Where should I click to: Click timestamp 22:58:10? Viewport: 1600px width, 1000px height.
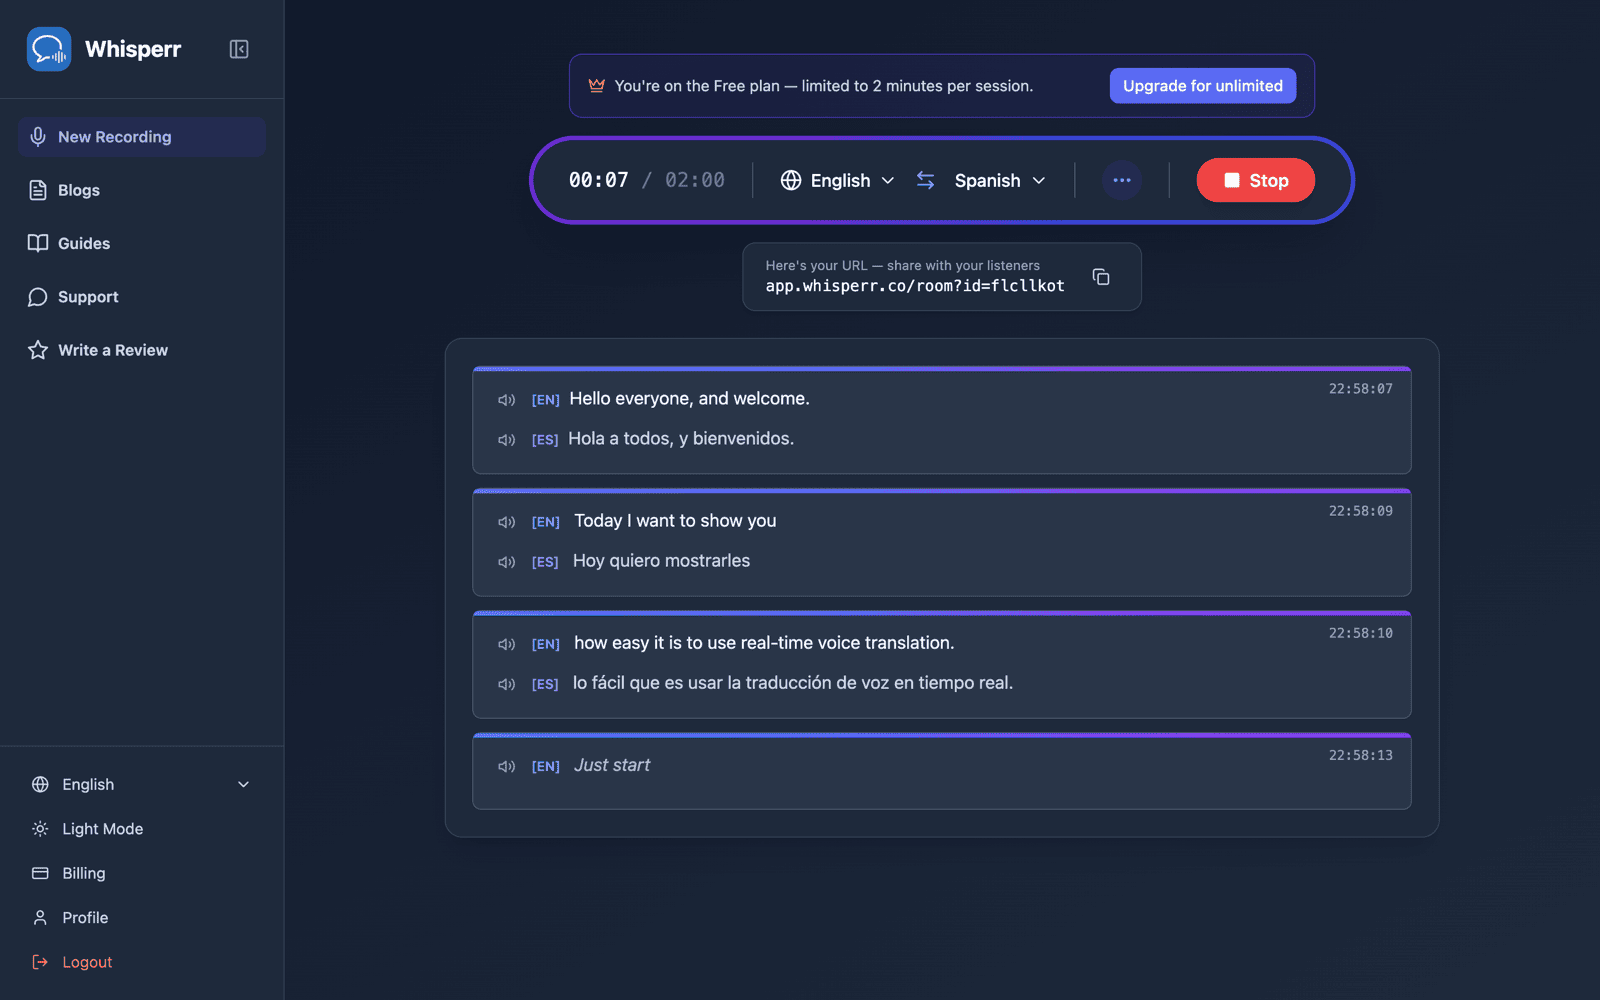[1360, 633]
